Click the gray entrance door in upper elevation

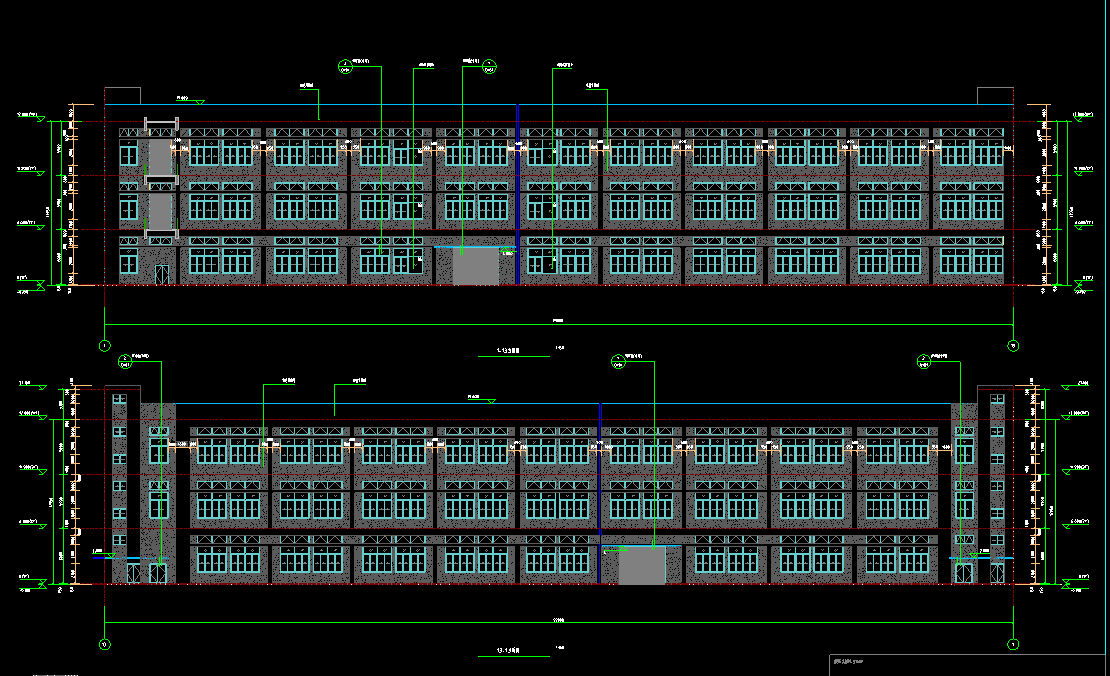click(x=476, y=267)
